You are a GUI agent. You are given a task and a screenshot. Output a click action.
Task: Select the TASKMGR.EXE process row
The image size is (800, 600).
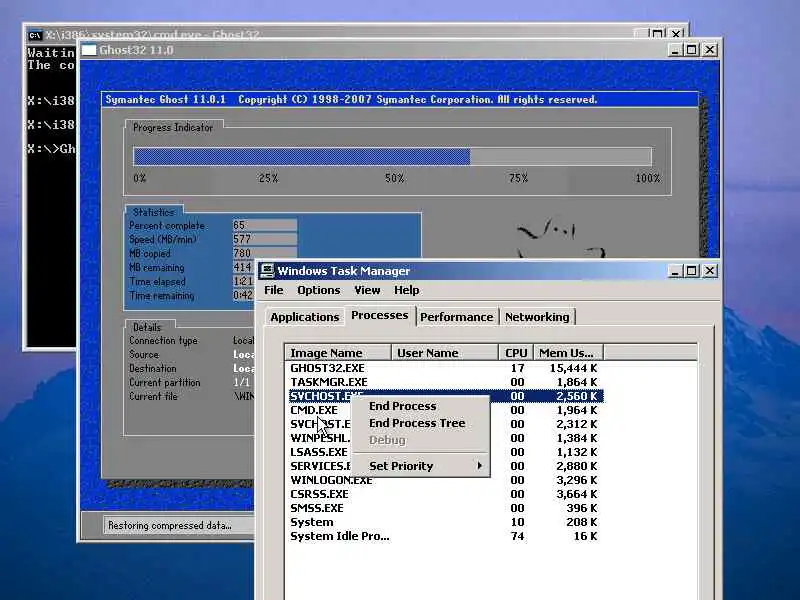click(x=444, y=382)
